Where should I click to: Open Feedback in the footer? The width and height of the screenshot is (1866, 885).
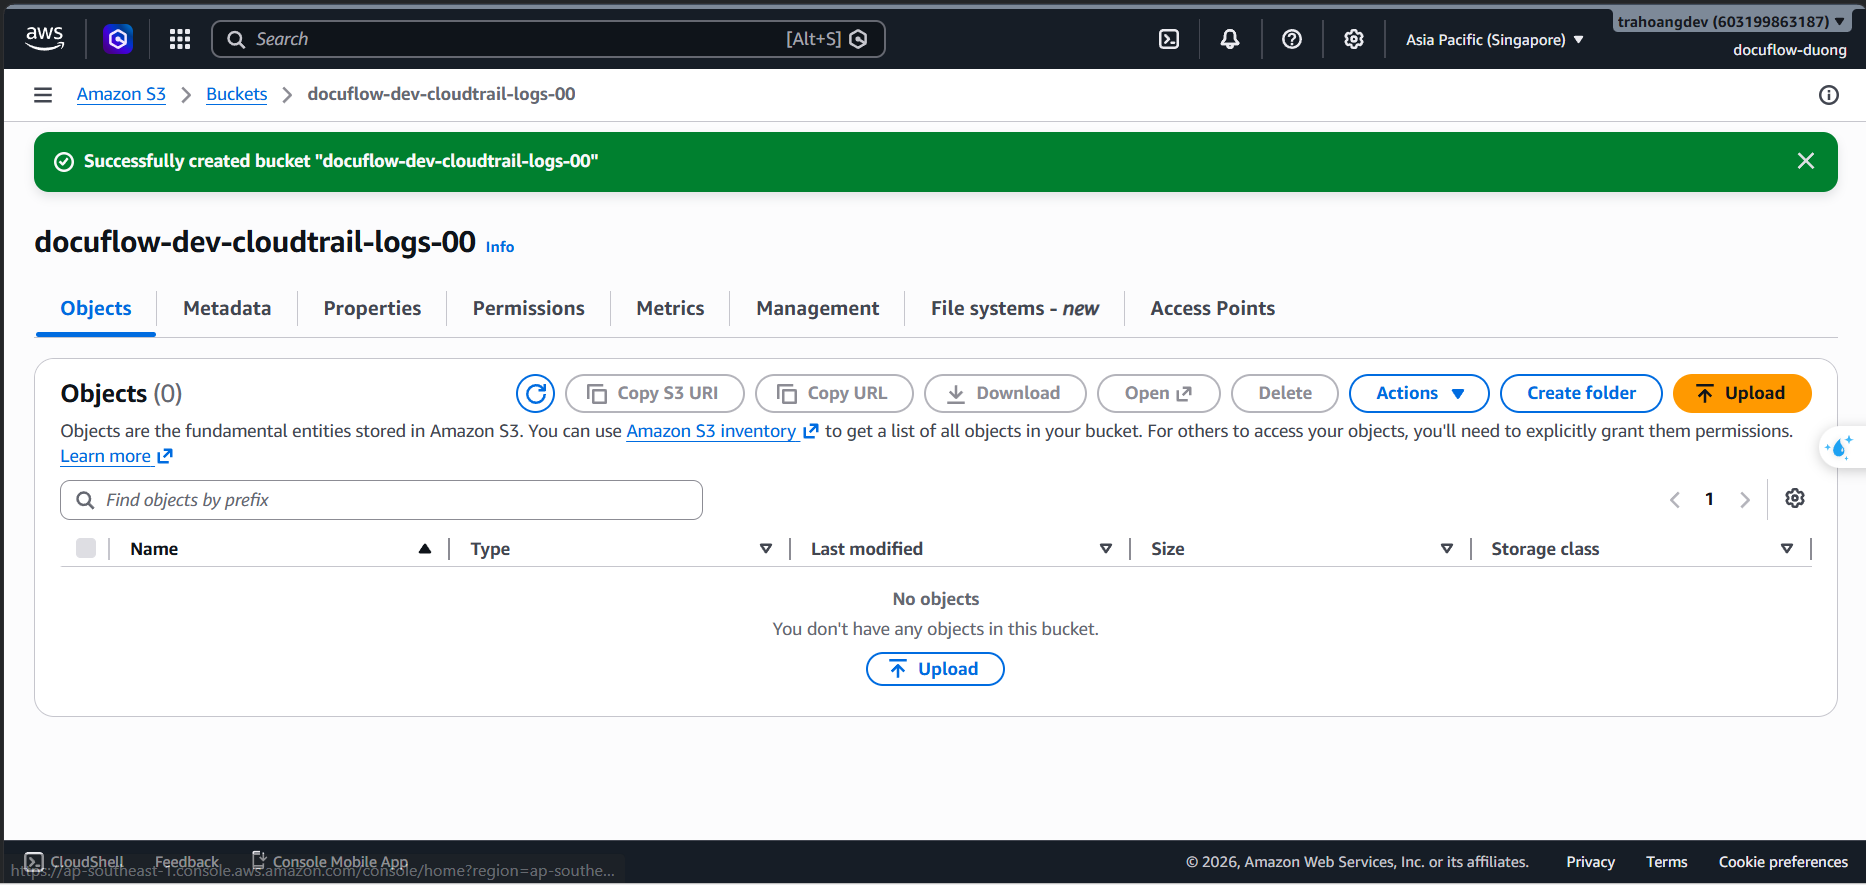(187, 862)
